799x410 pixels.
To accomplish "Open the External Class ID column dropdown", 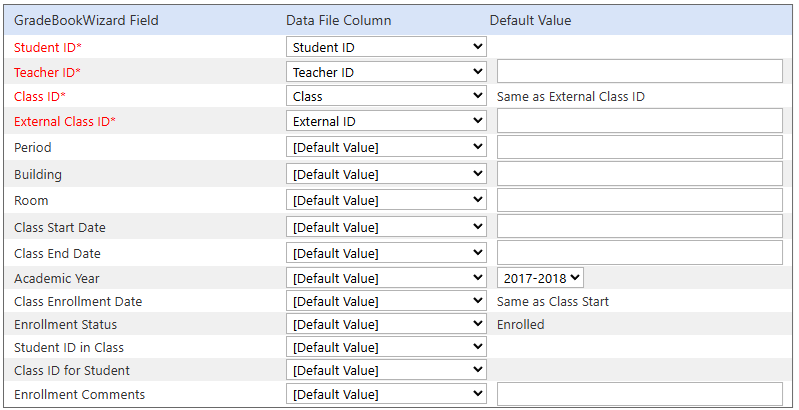I will pyautogui.click(x=386, y=121).
